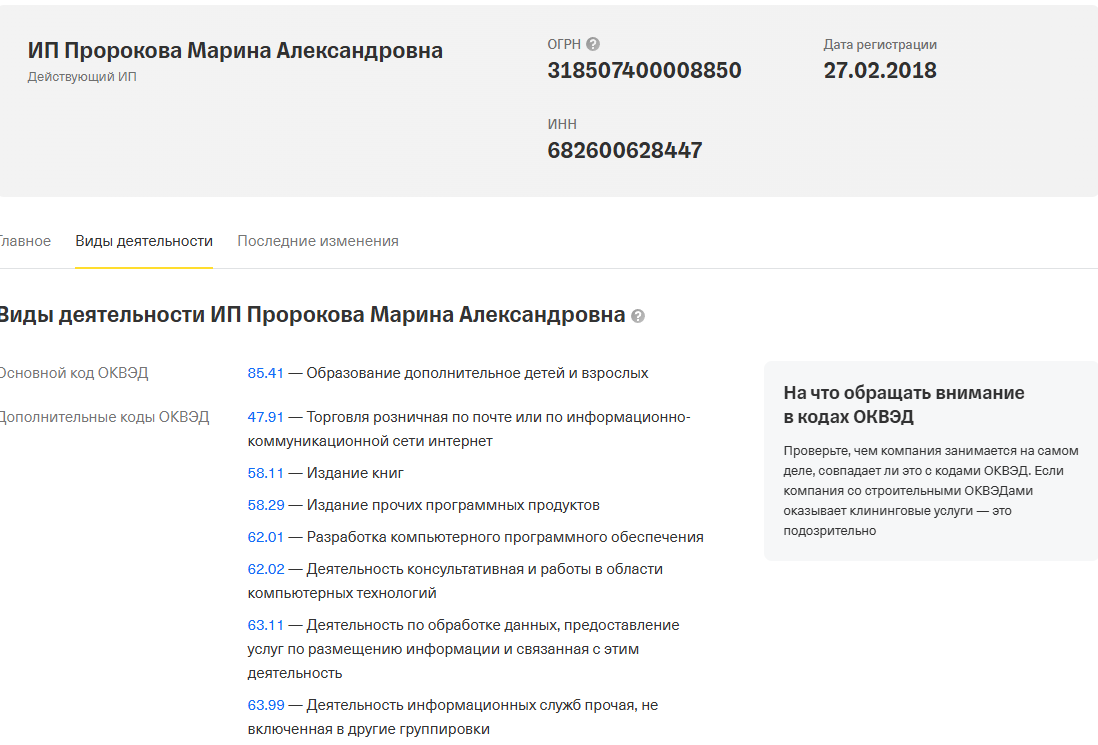Open the 58.29 software publishing code

(x=266, y=505)
